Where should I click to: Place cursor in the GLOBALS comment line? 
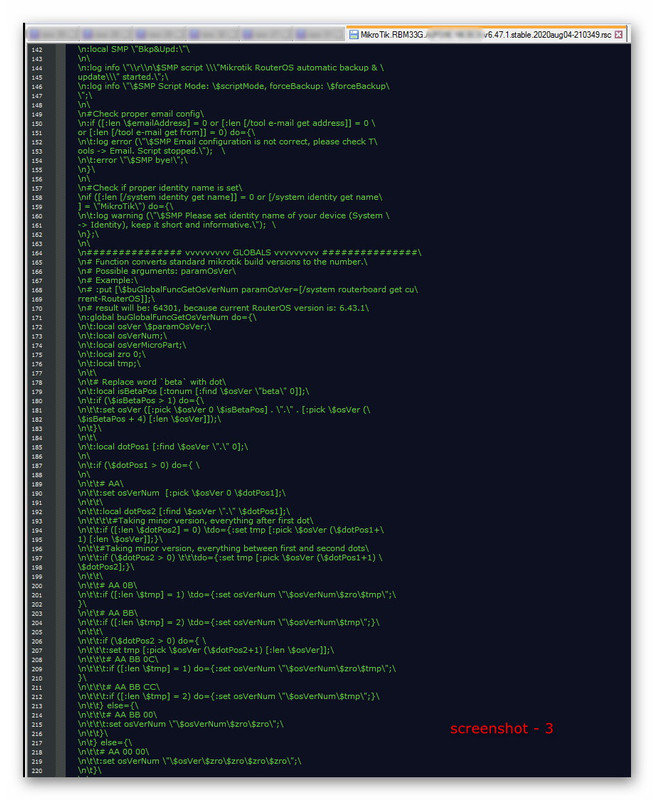point(249,253)
